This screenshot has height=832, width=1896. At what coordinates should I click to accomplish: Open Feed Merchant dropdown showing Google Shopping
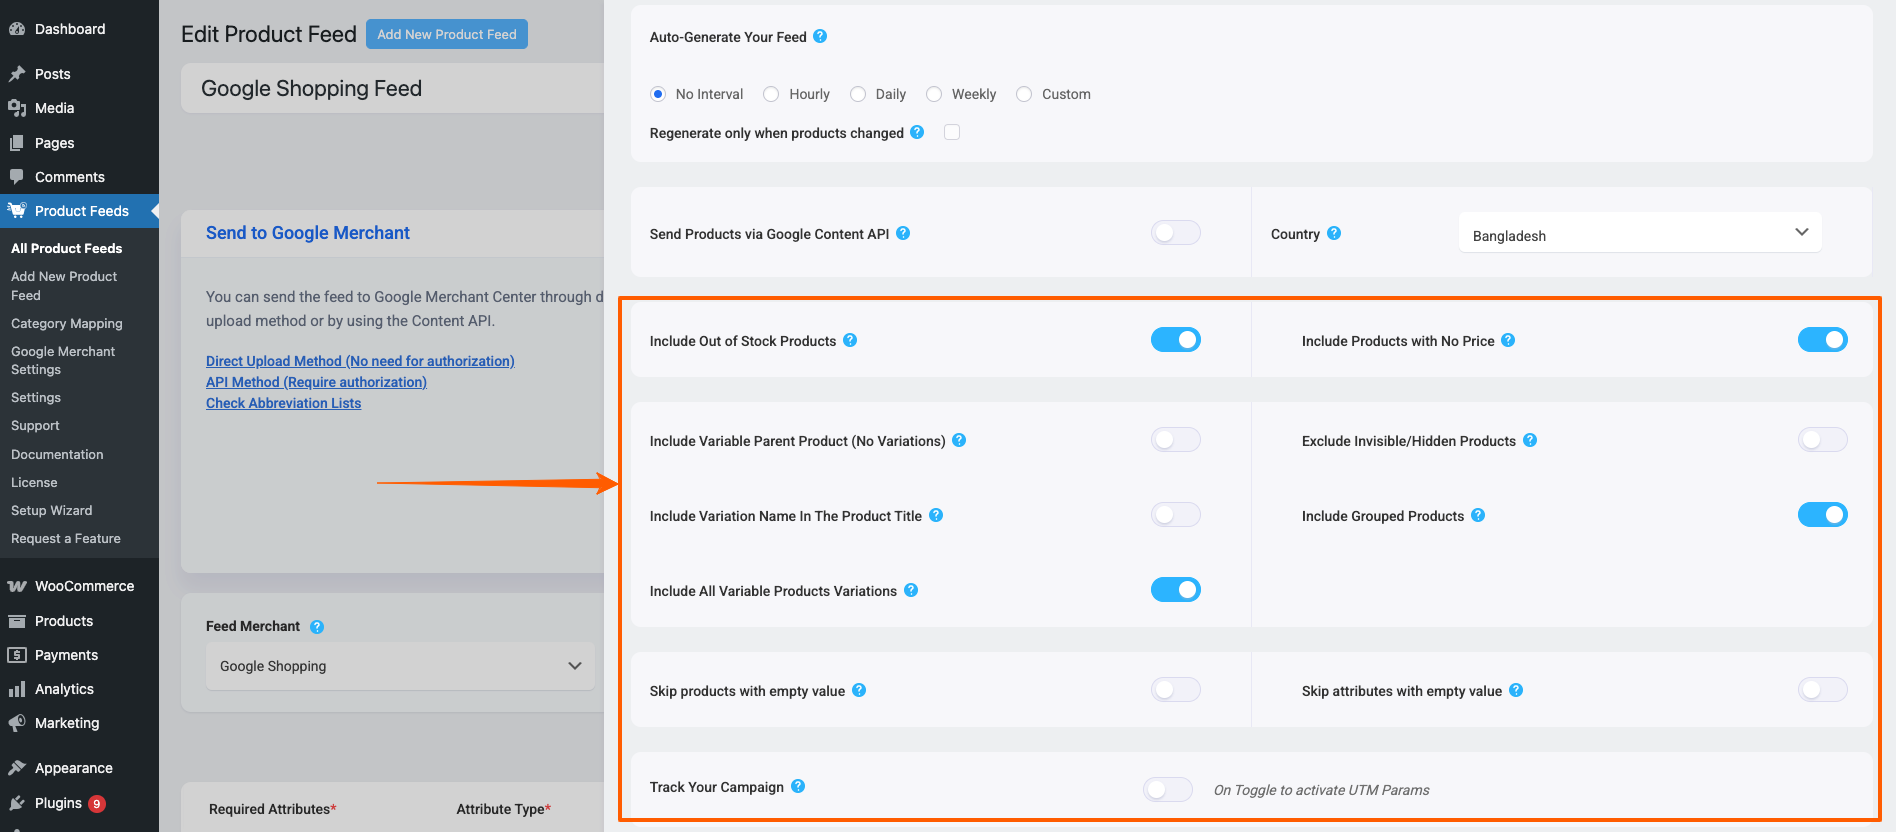[x=400, y=666]
